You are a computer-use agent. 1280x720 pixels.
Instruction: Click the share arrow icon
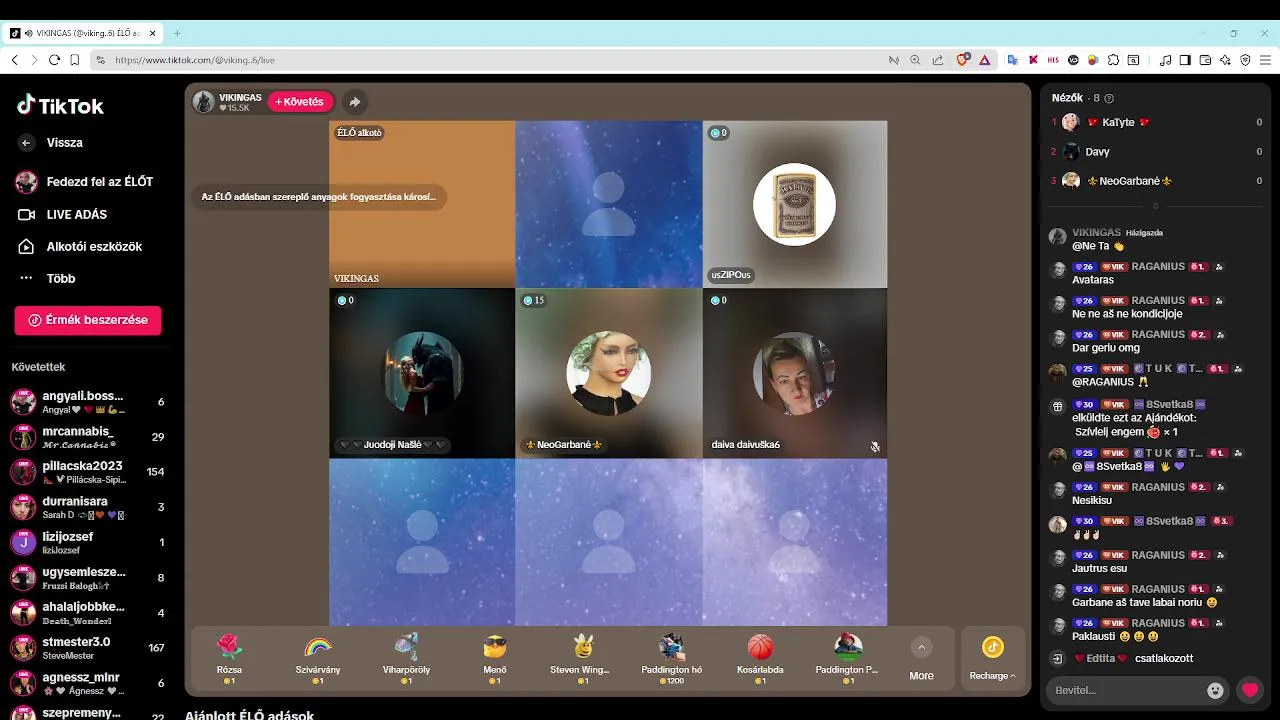point(354,102)
